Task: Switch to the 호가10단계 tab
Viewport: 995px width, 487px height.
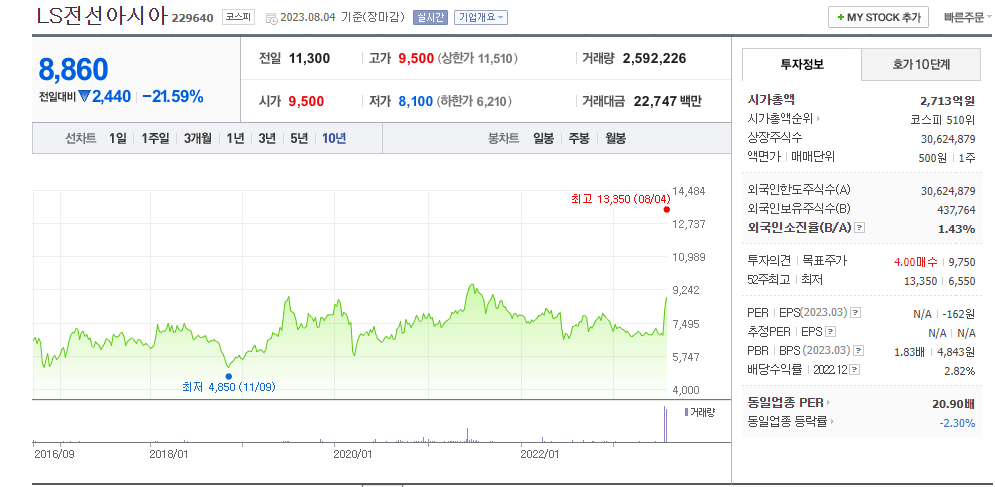Action: point(923,64)
